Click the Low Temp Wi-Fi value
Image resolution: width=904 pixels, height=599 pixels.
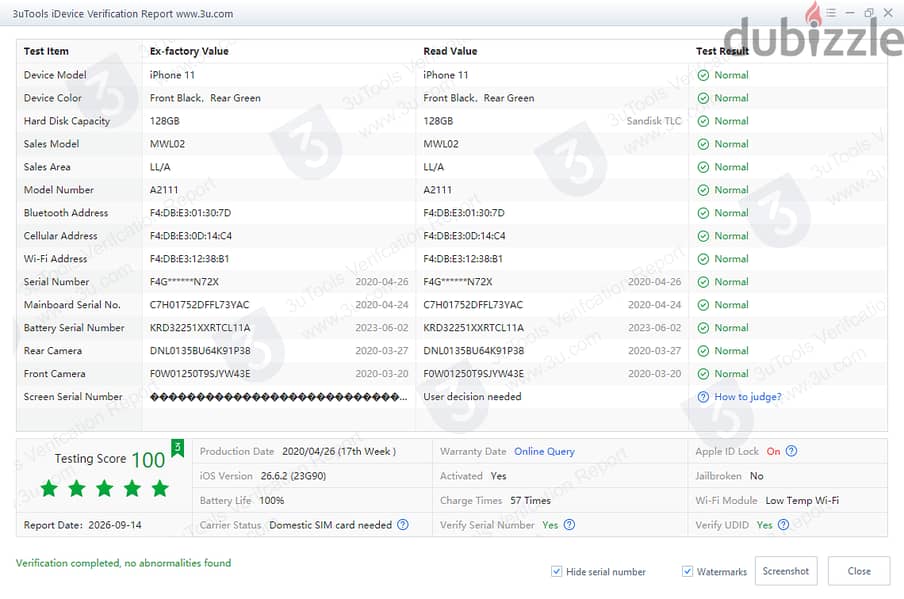point(802,500)
